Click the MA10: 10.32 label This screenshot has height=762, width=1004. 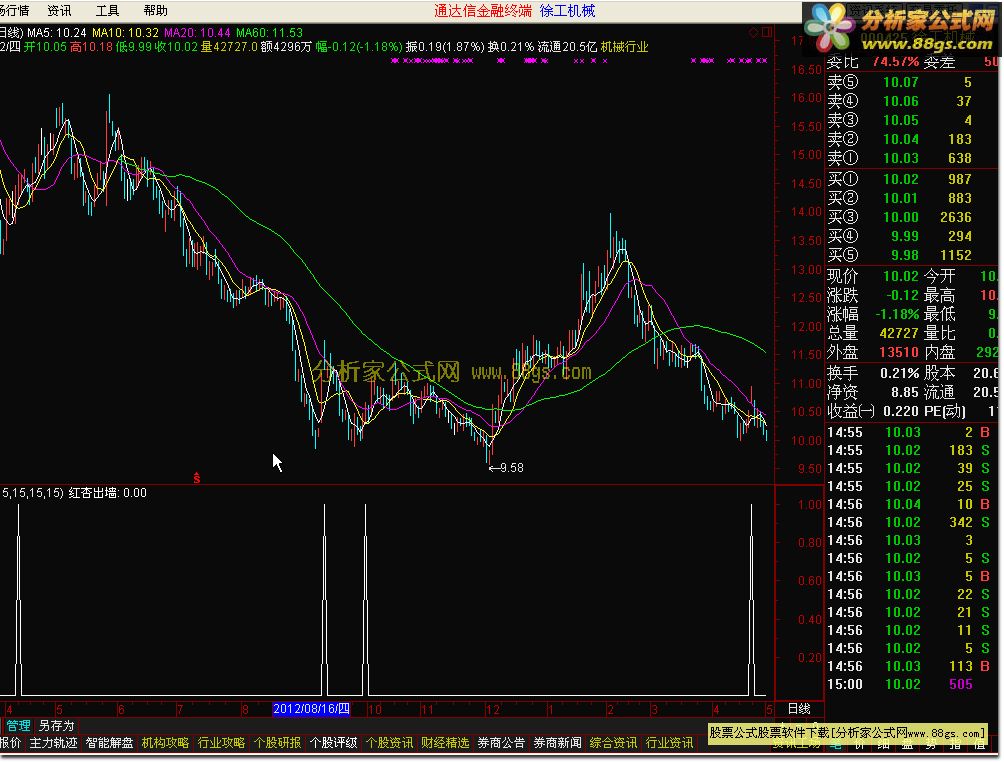pos(126,33)
